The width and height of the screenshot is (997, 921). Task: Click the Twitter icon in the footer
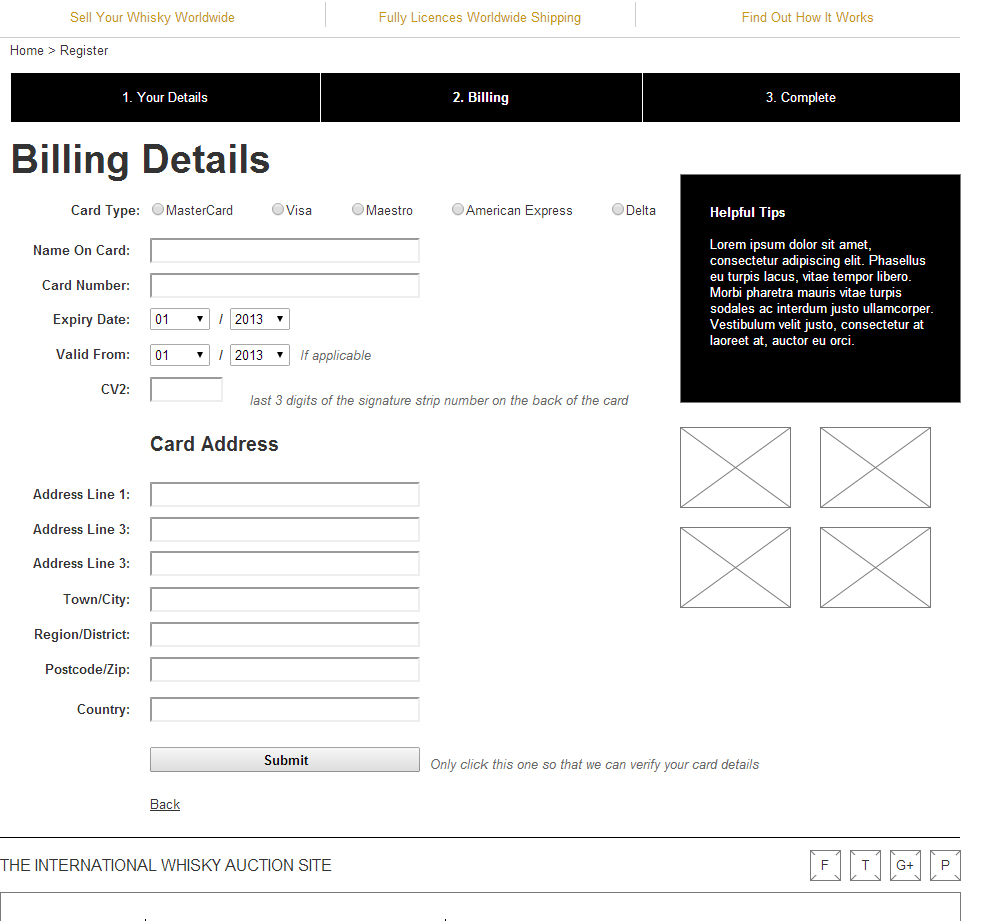865,866
